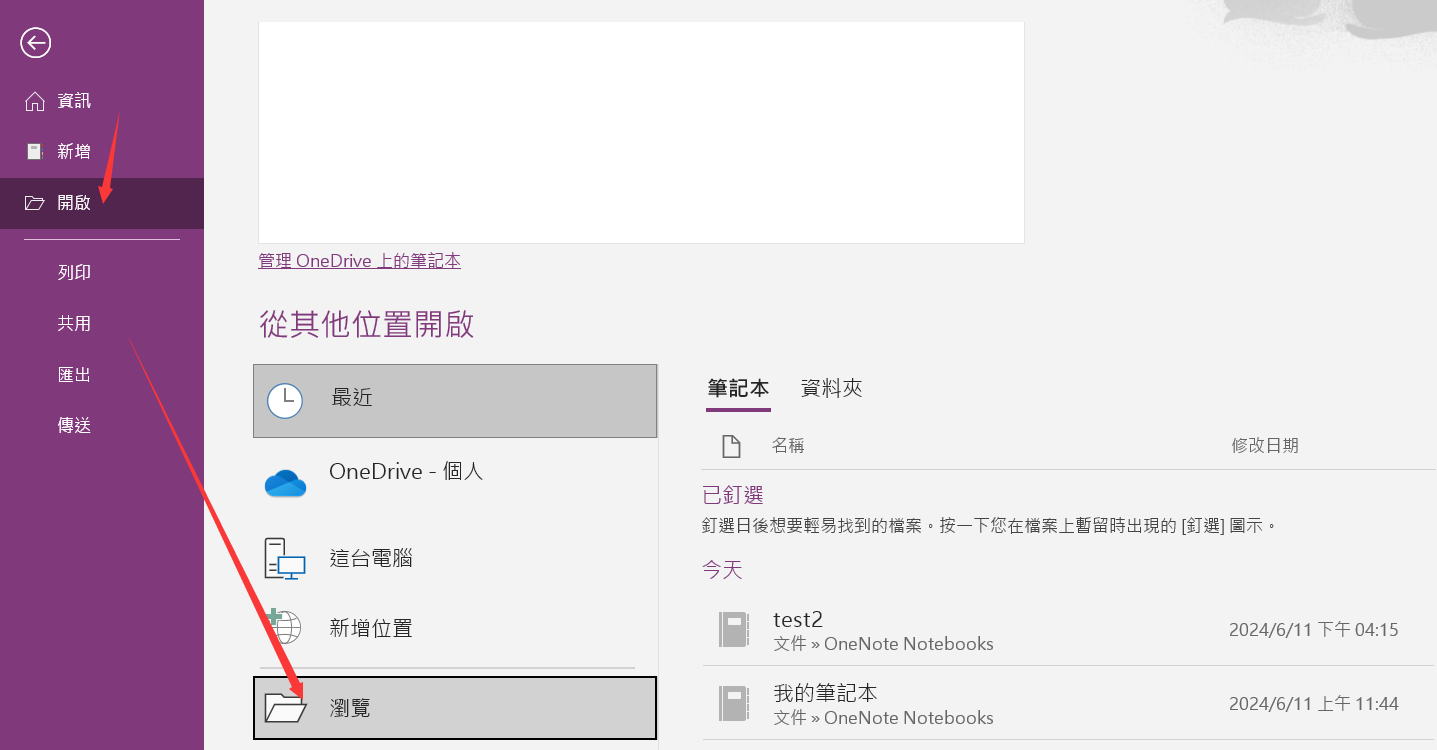Select 這台電腦 location
The height and width of the screenshot is (750, 1437).
[x=455, y=558]
